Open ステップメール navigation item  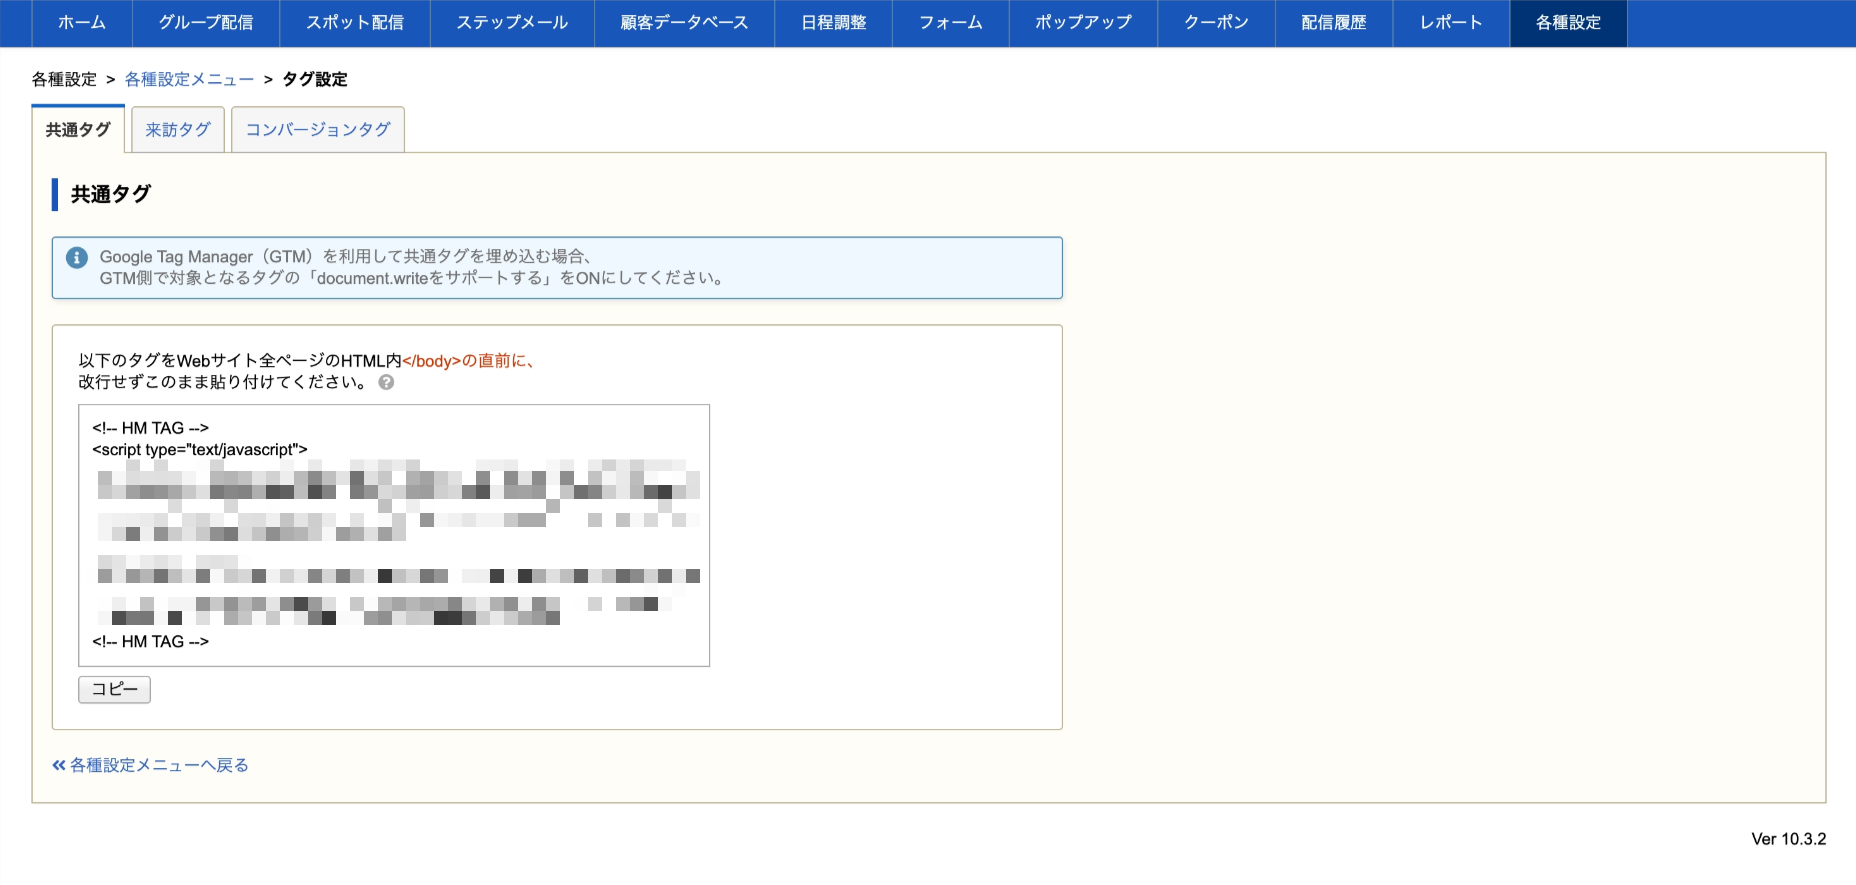coord(512,23)
